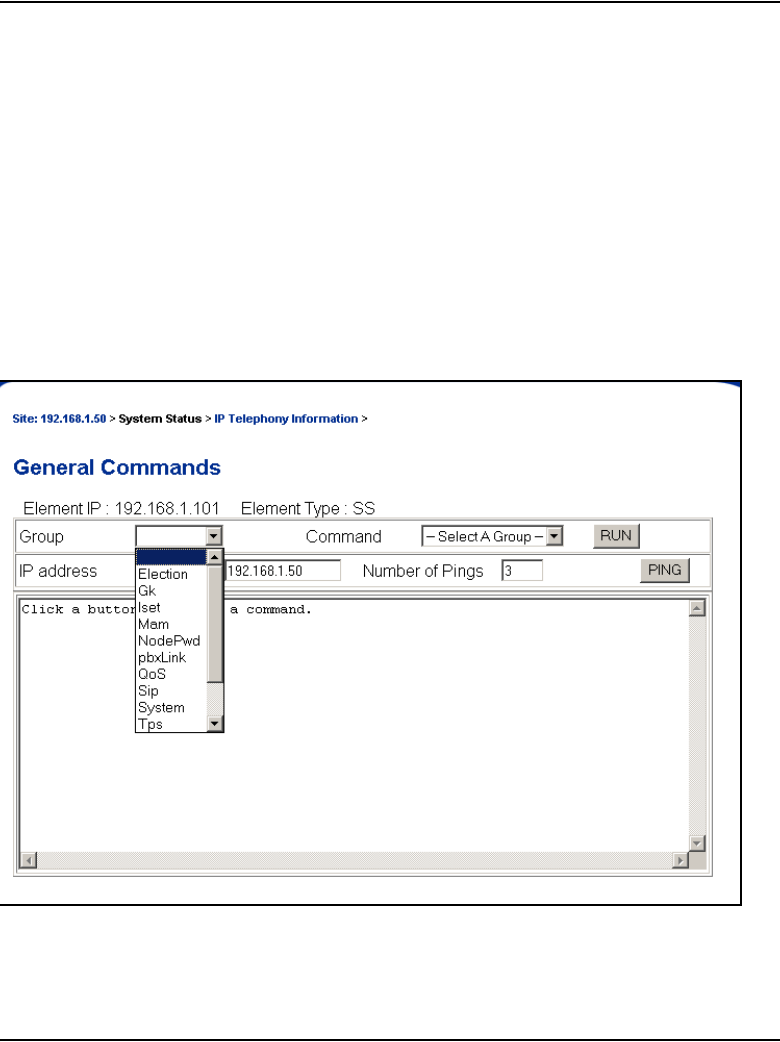Click the Group list scroll down arrow

click(215, 724)
